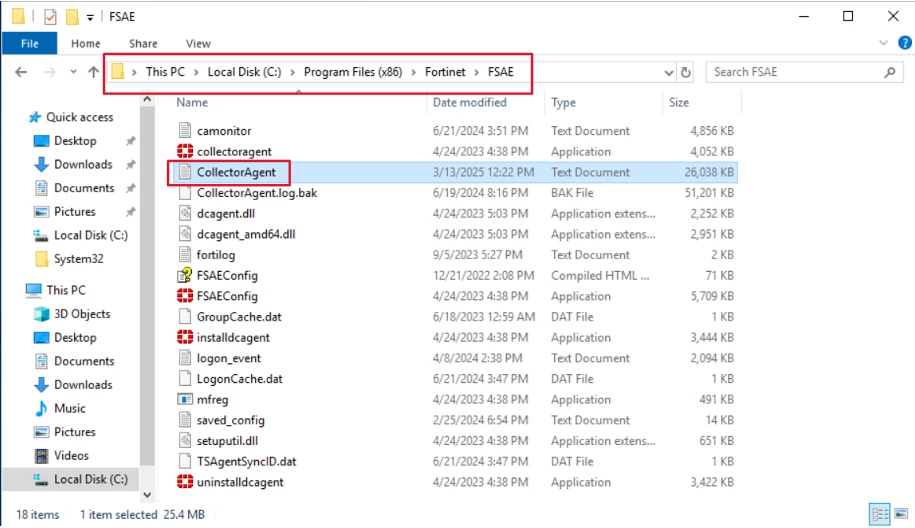Expand the ribbon with the chevron
This screenshot has width=915, height=528.
(x=883, y=43)
